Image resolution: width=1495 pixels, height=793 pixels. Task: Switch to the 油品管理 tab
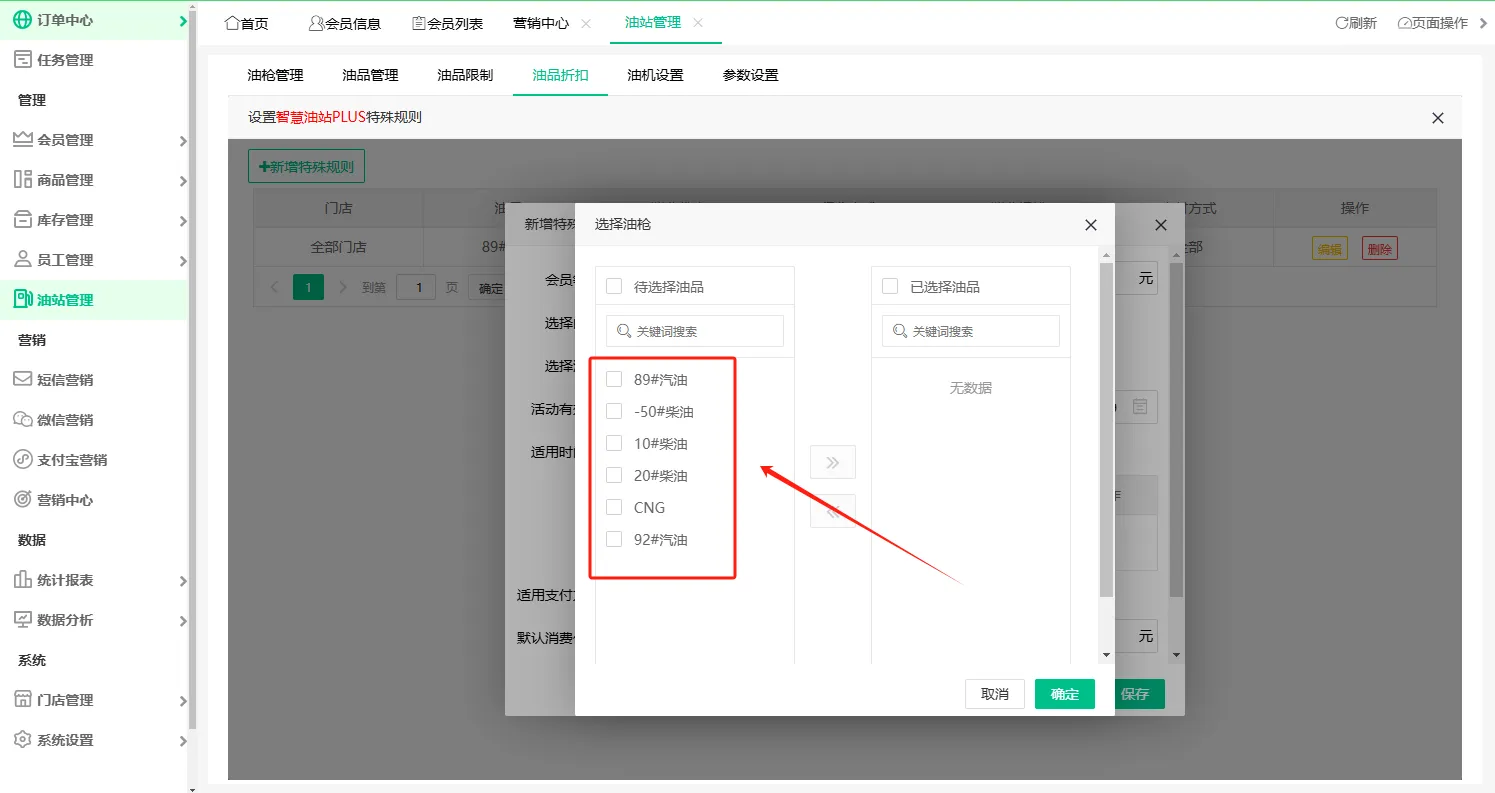[x=370, y=75]
